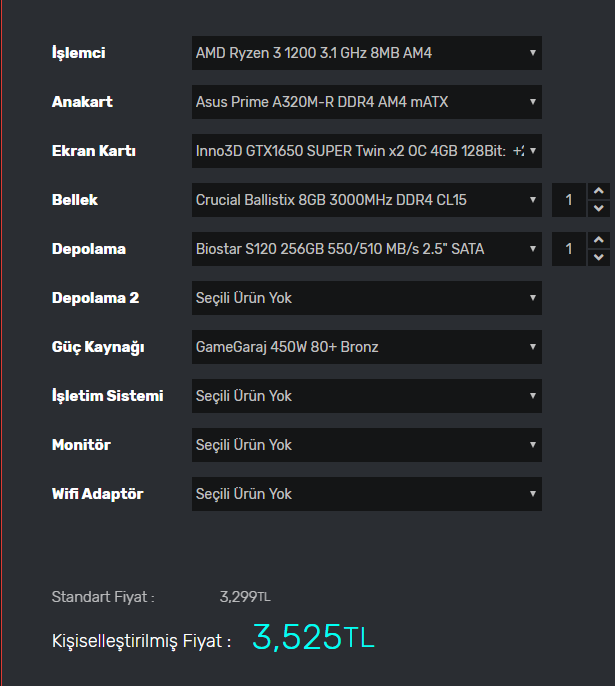Click the Depolama 2 label
615x686 pixels.
coord(95,298)
